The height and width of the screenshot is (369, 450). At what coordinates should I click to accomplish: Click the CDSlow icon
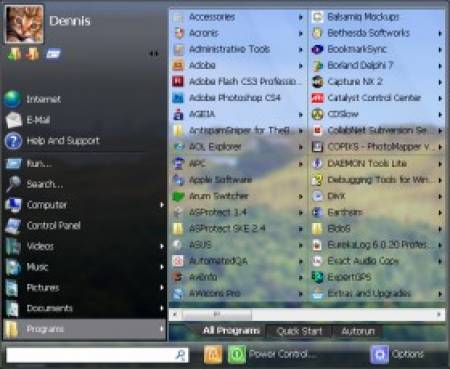click(x=317, y=114)
